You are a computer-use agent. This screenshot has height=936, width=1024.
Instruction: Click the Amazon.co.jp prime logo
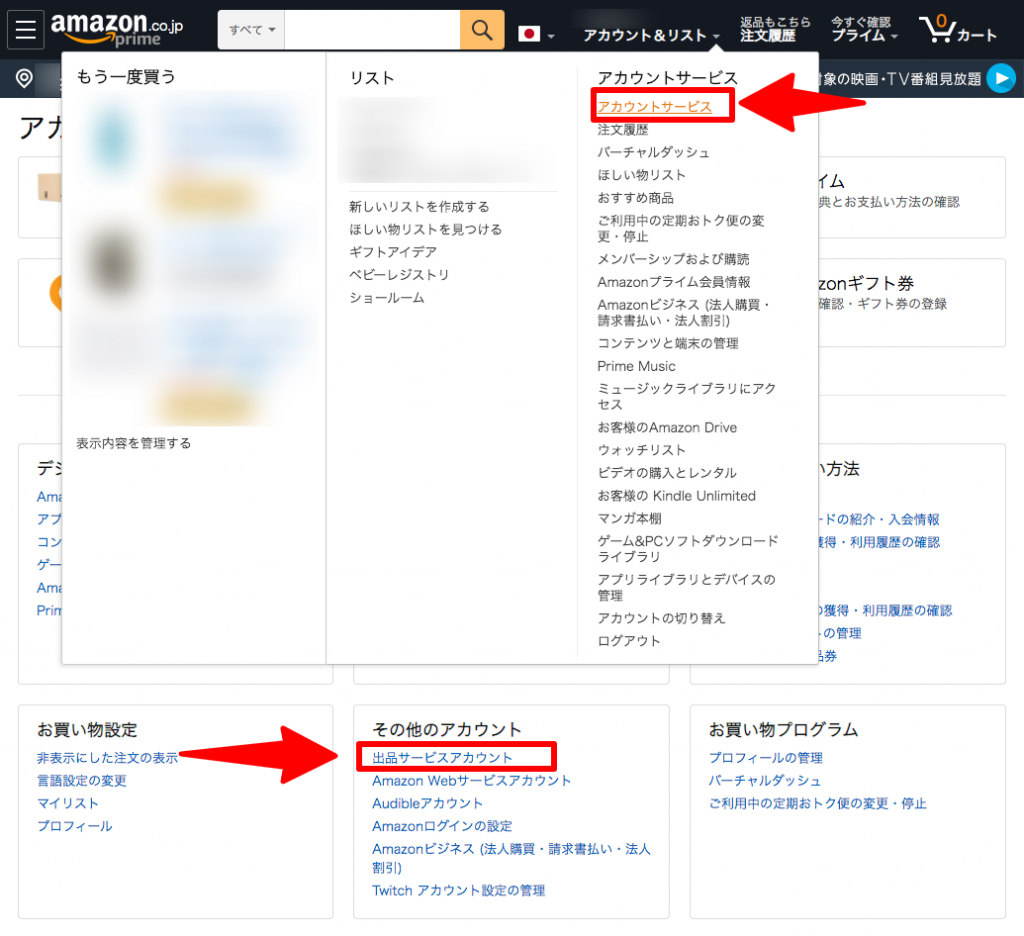(x=117, y=29)
